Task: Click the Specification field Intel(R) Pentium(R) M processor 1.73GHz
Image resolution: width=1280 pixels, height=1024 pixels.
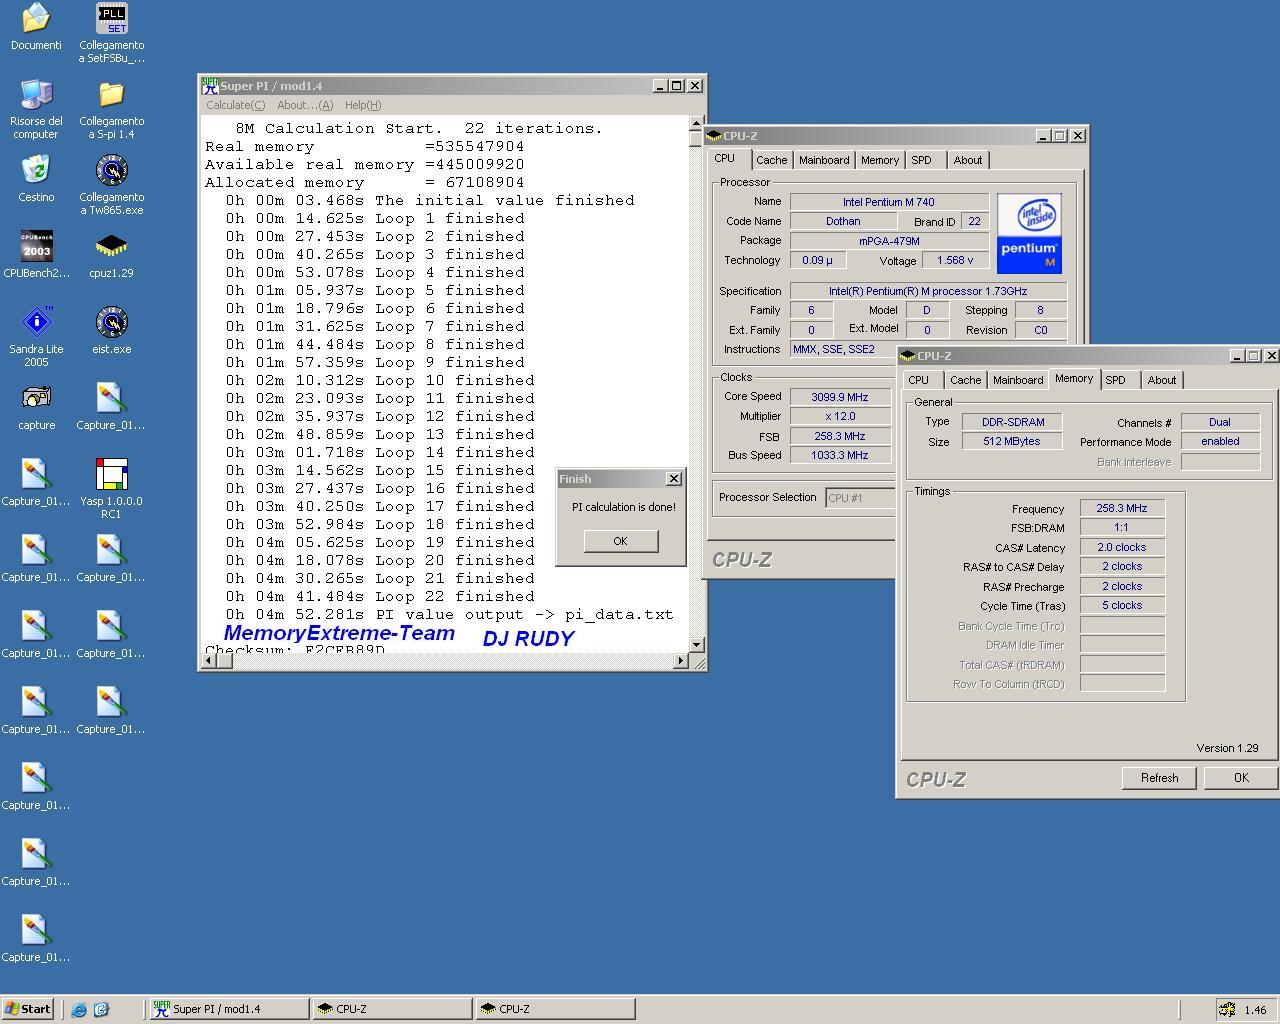Action: pos(928,291)
